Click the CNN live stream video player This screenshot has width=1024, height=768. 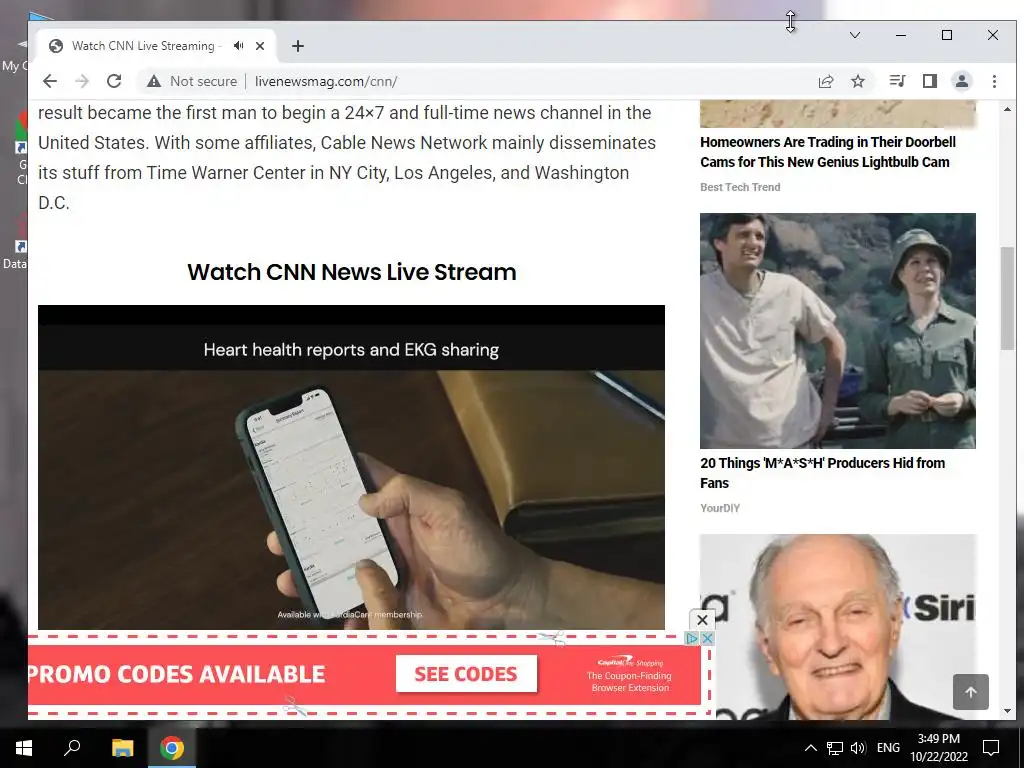tap(351, 468)
